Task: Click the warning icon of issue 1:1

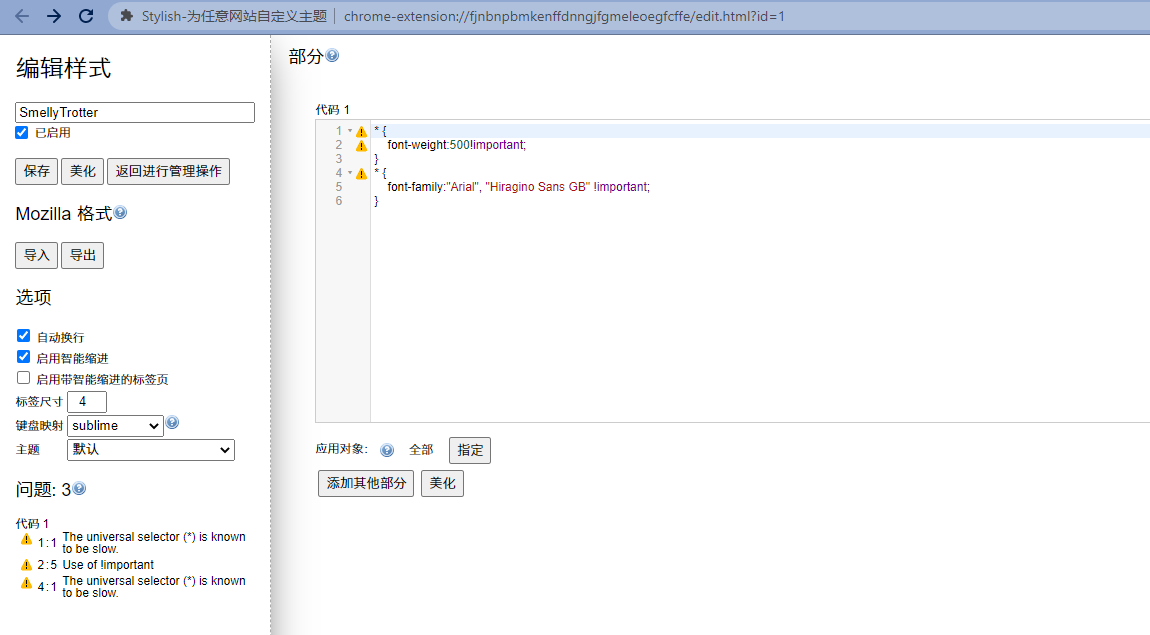Action: (x=26, y=540)
